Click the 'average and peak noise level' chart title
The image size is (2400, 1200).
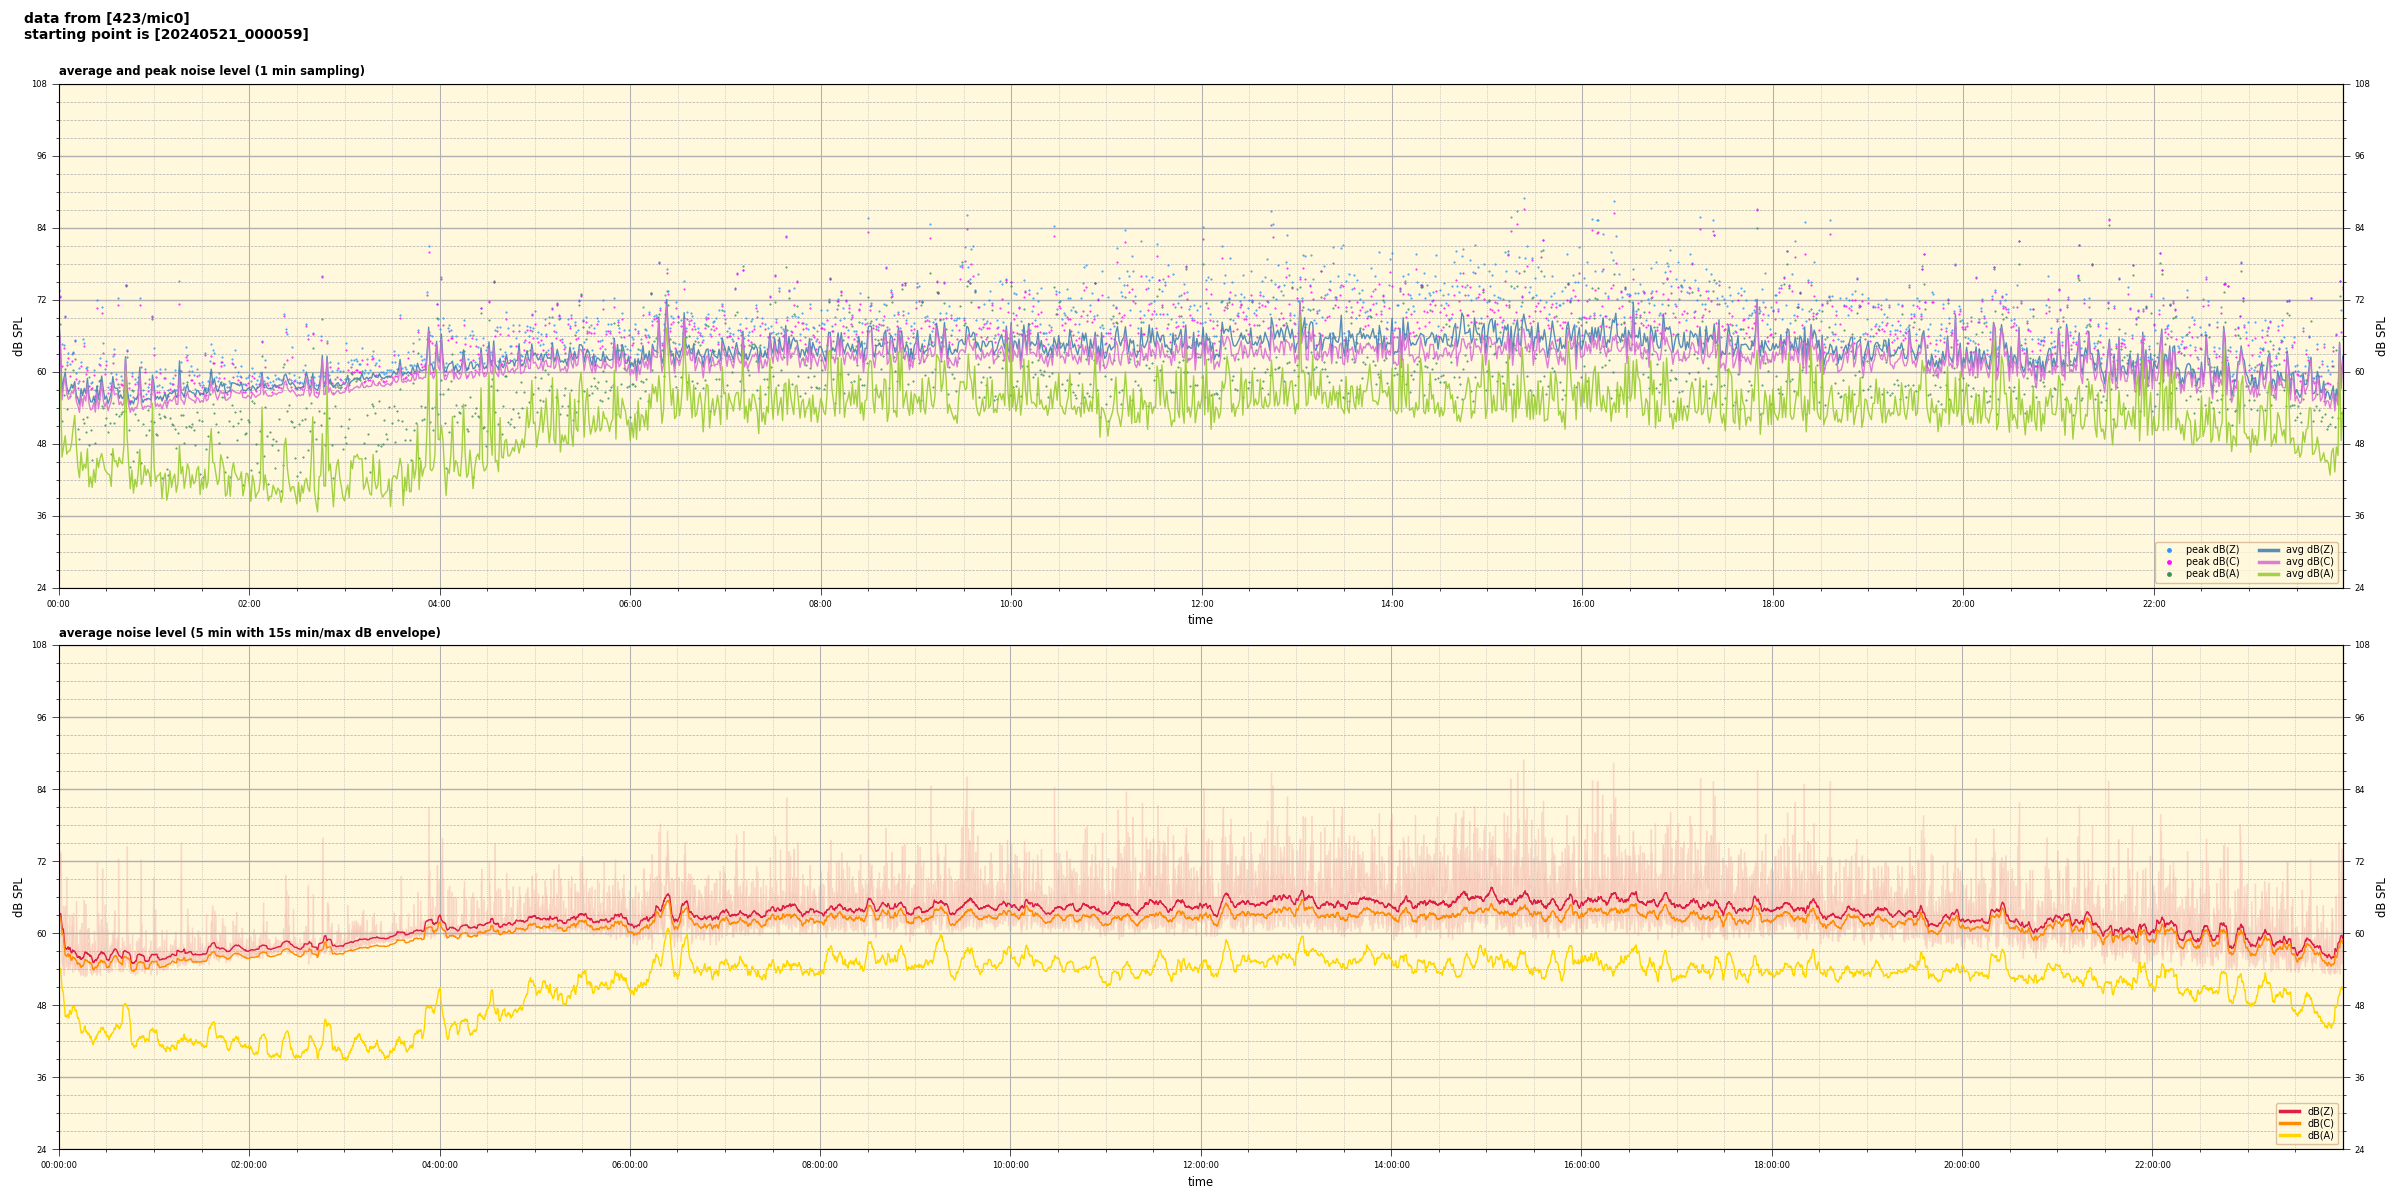[211, 71]
